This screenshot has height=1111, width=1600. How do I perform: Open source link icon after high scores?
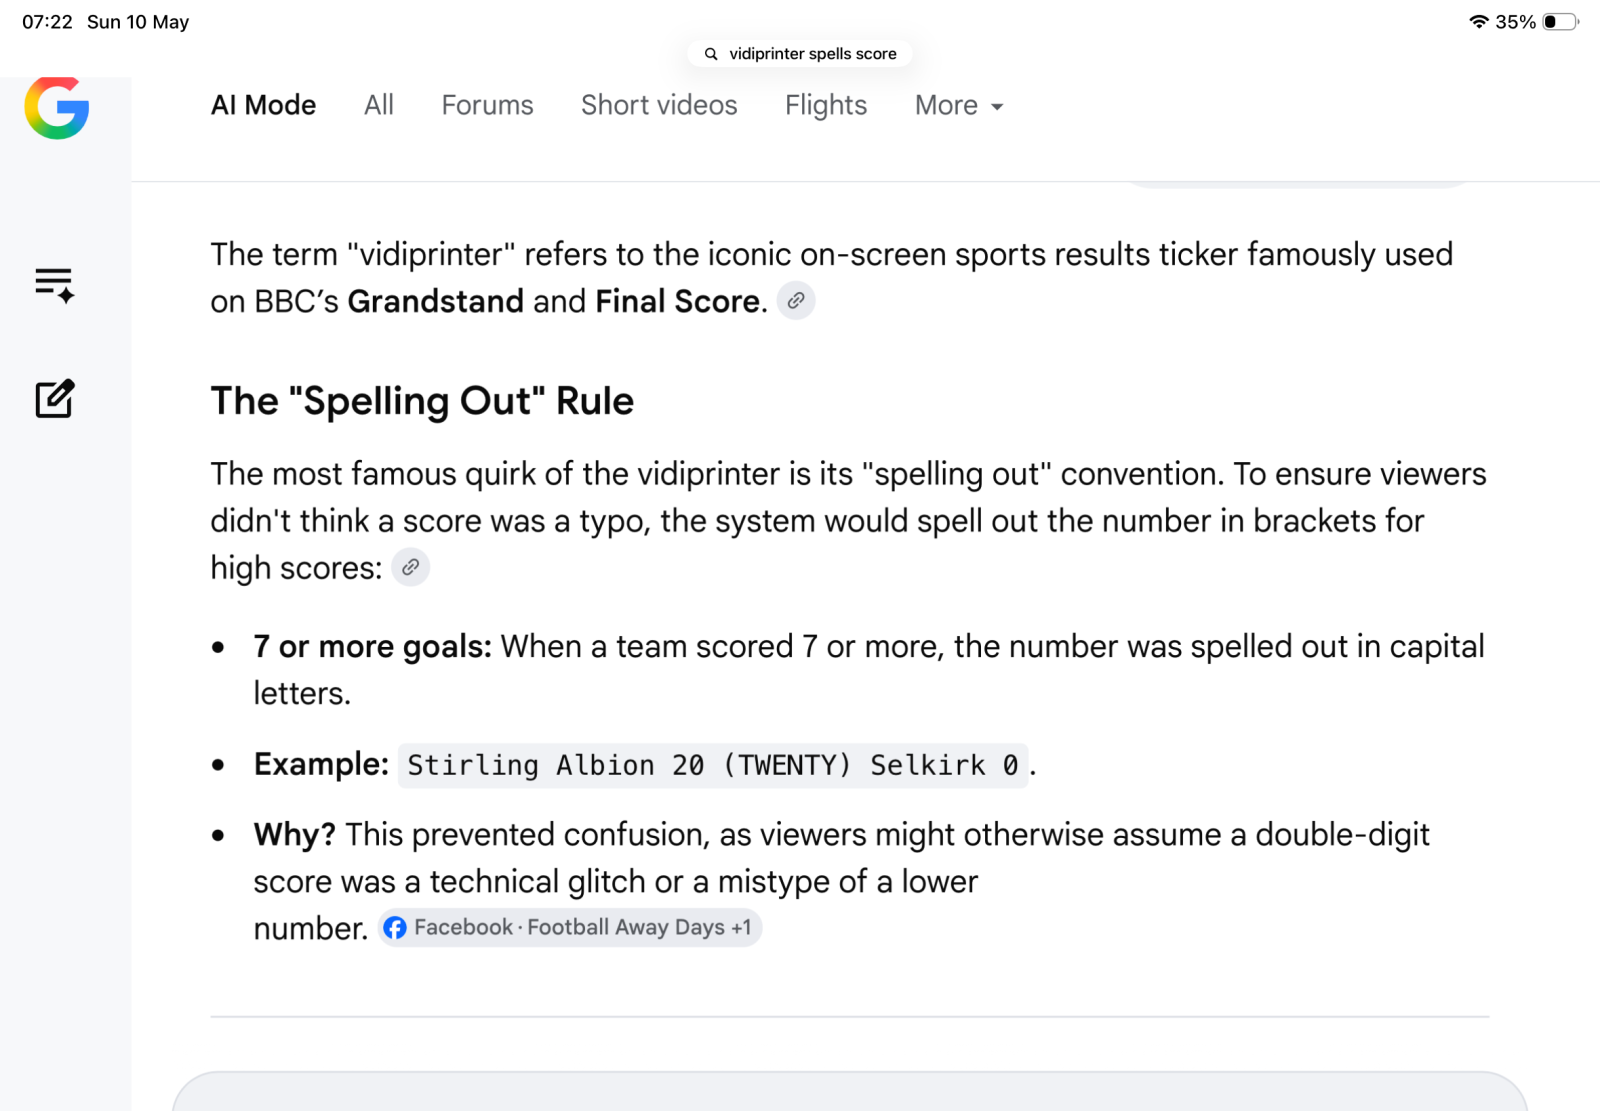(x=410, y=567)
